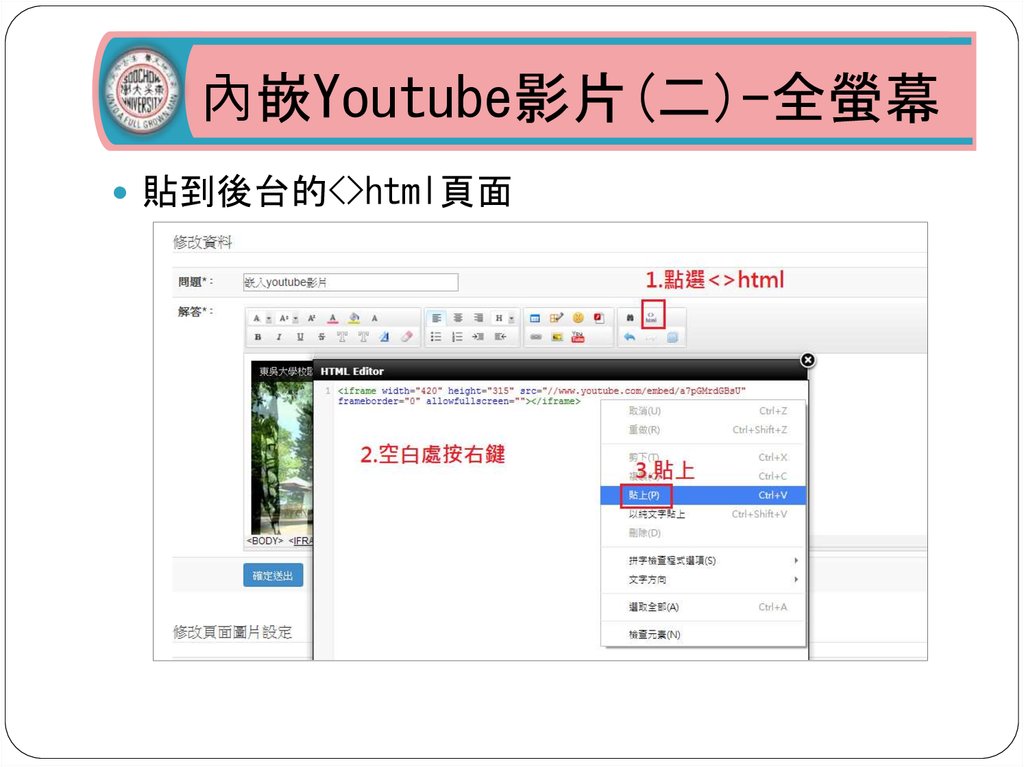Insert a numbered list
Viewport: 1024px width, 767px height.
[x=457, y=337]
